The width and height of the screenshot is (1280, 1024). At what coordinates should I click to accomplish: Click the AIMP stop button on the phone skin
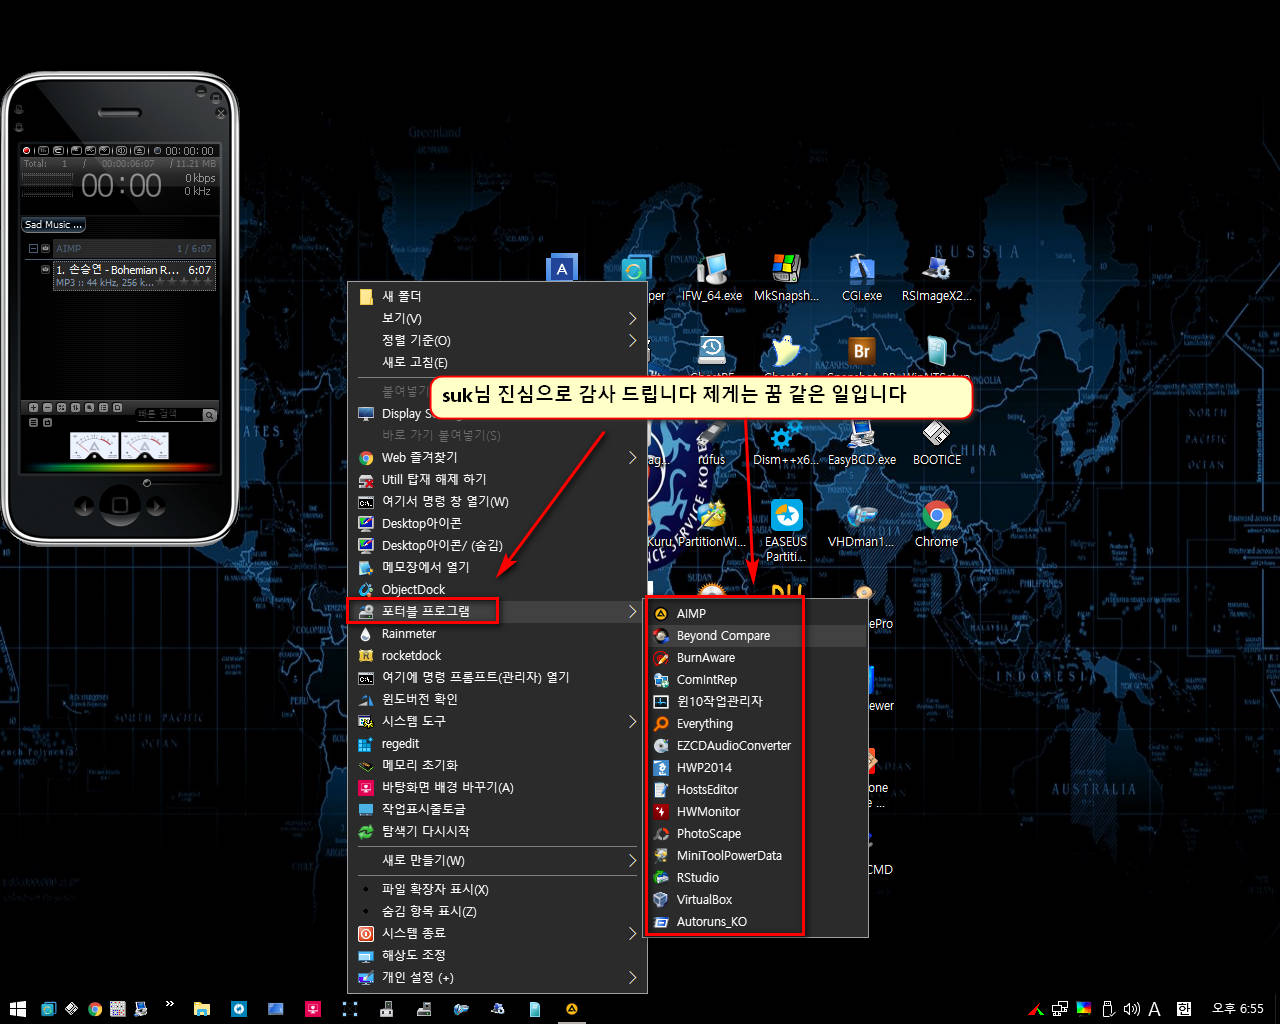120,505
